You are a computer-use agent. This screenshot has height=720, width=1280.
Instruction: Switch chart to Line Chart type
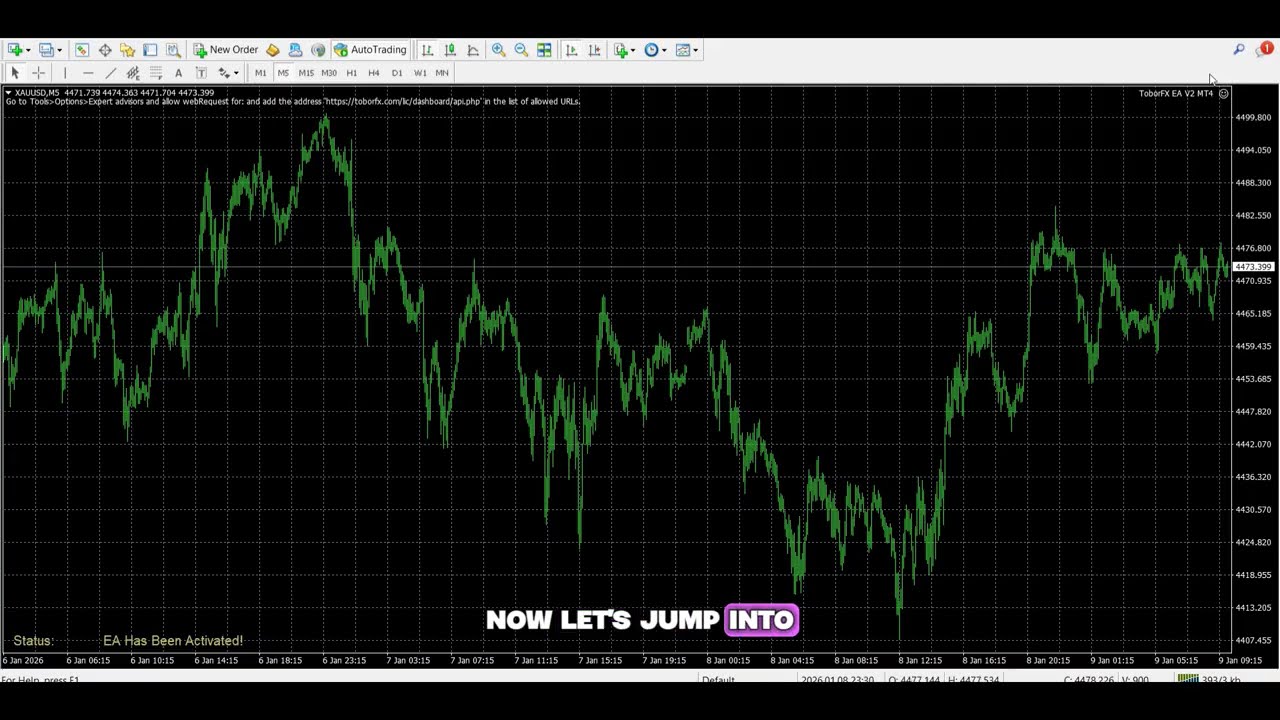[473, 49]
